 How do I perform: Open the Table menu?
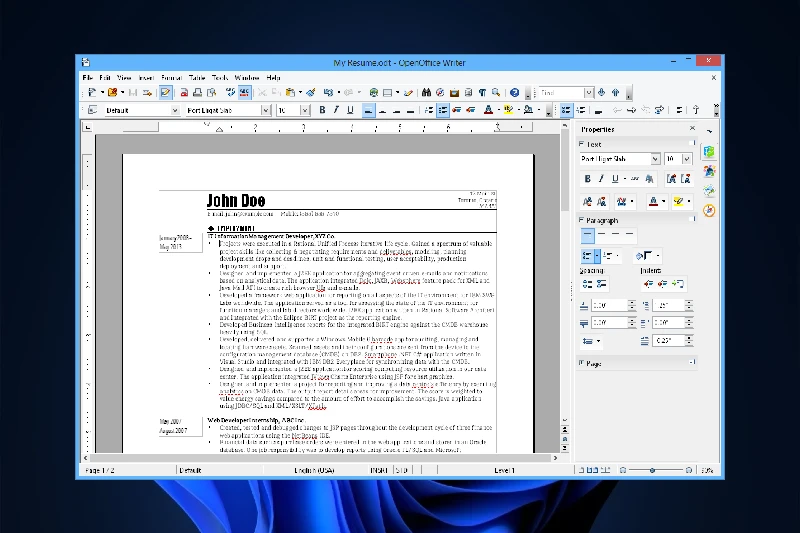(x=197, y=77)
